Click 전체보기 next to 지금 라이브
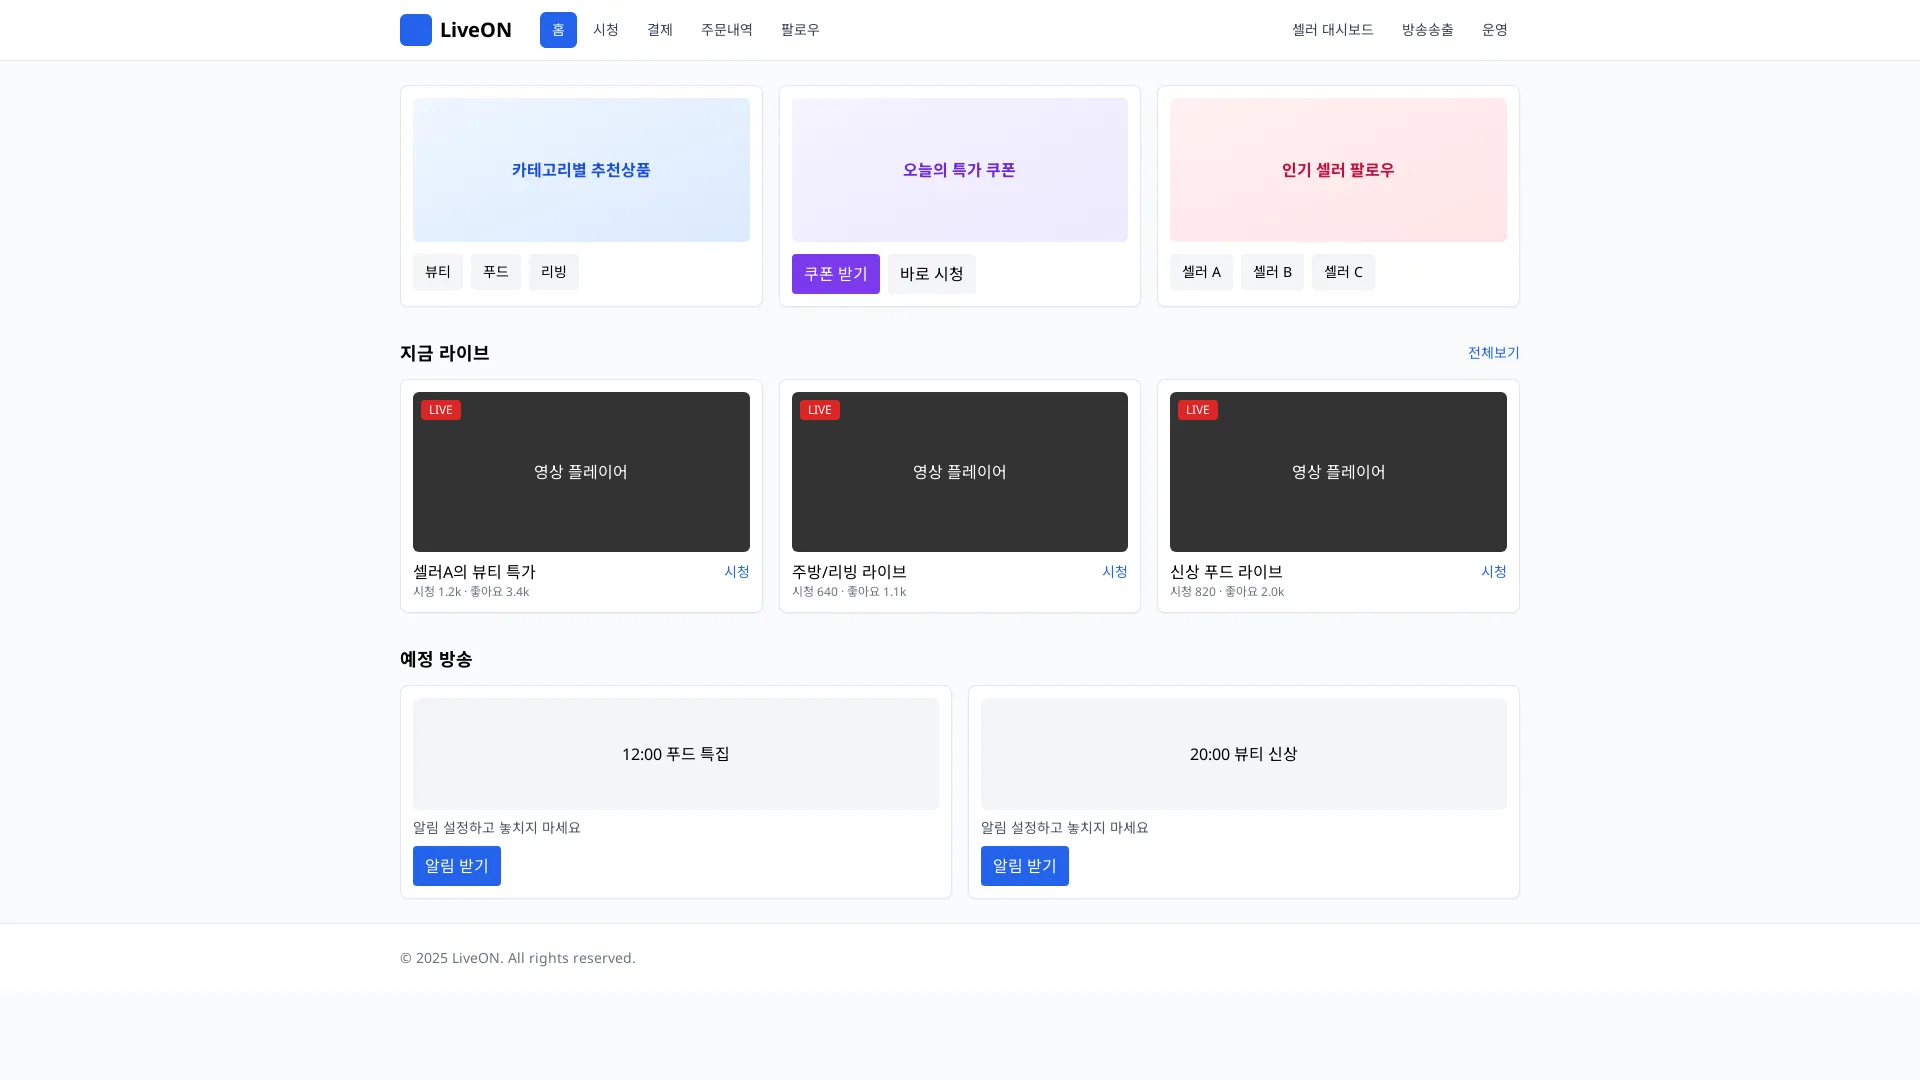 point(1493,352)
